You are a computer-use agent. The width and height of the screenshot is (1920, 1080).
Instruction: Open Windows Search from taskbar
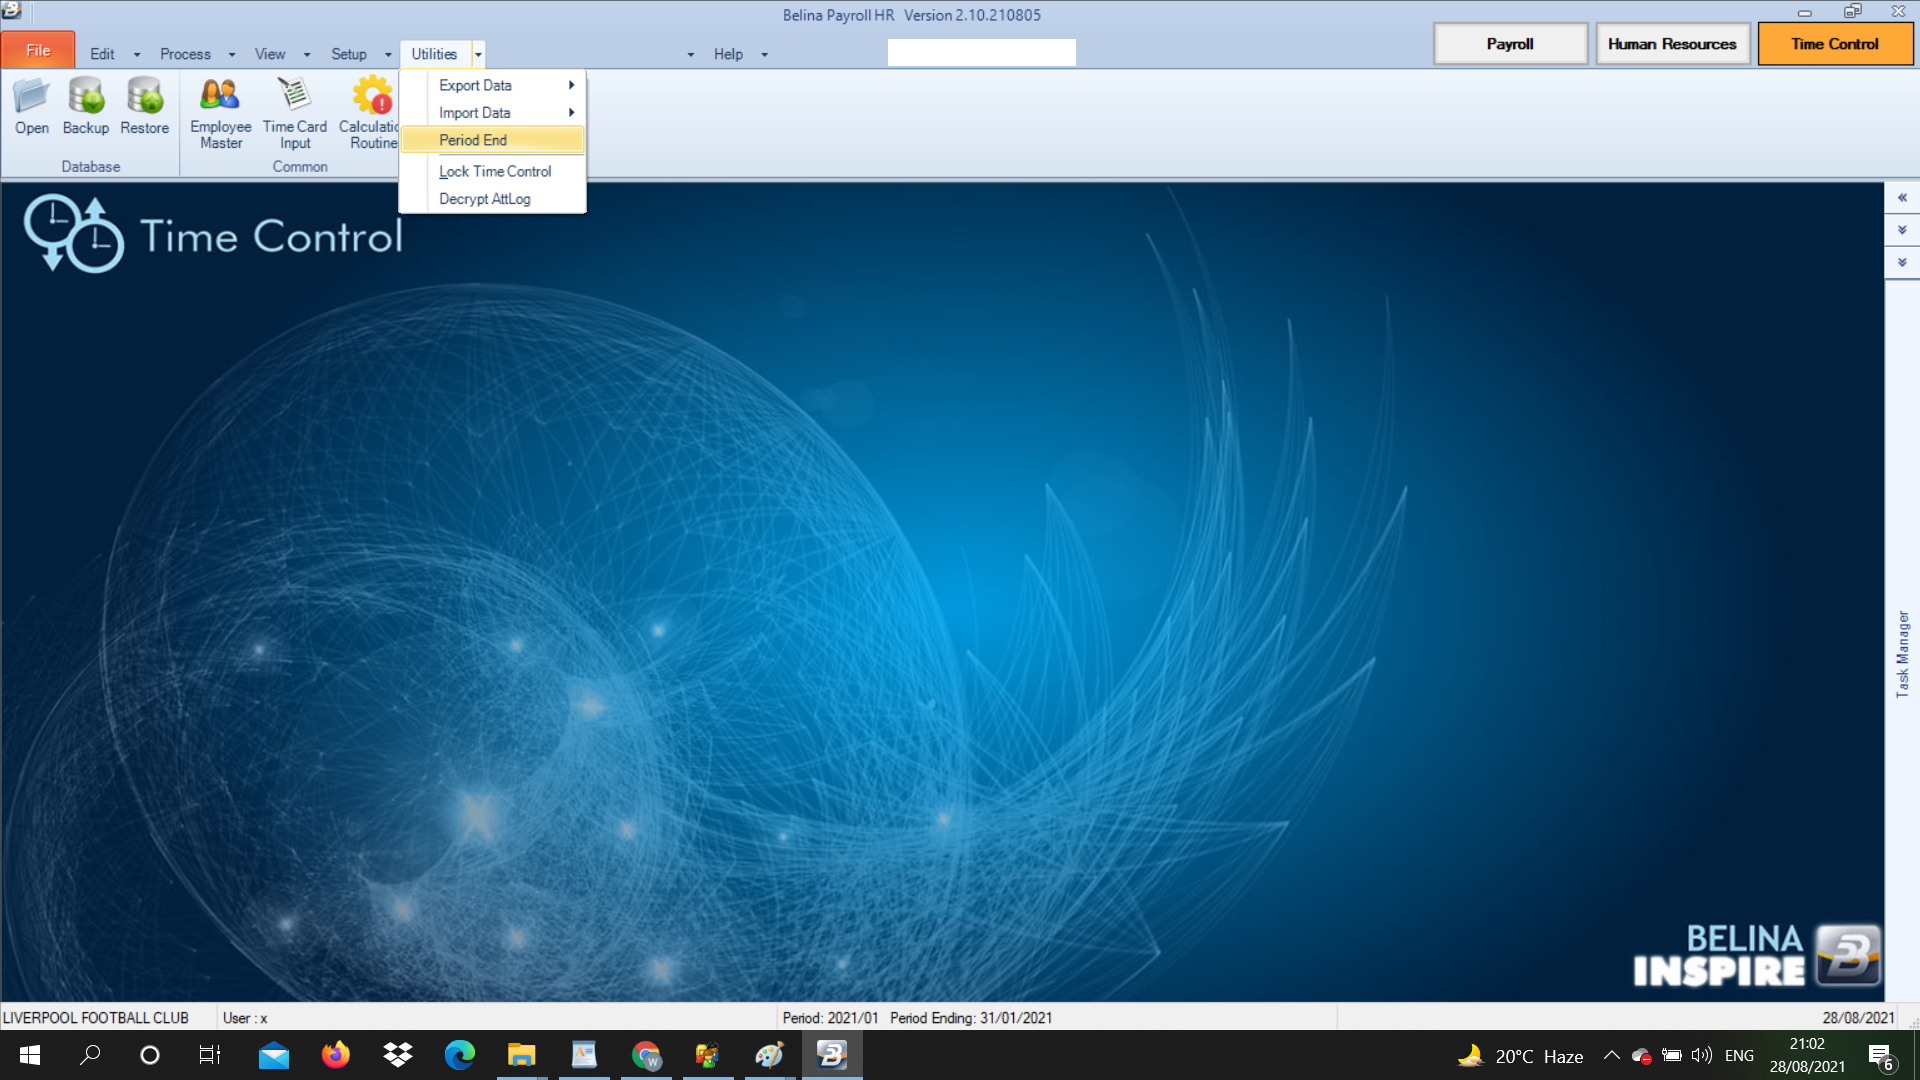click(90, 1055)
